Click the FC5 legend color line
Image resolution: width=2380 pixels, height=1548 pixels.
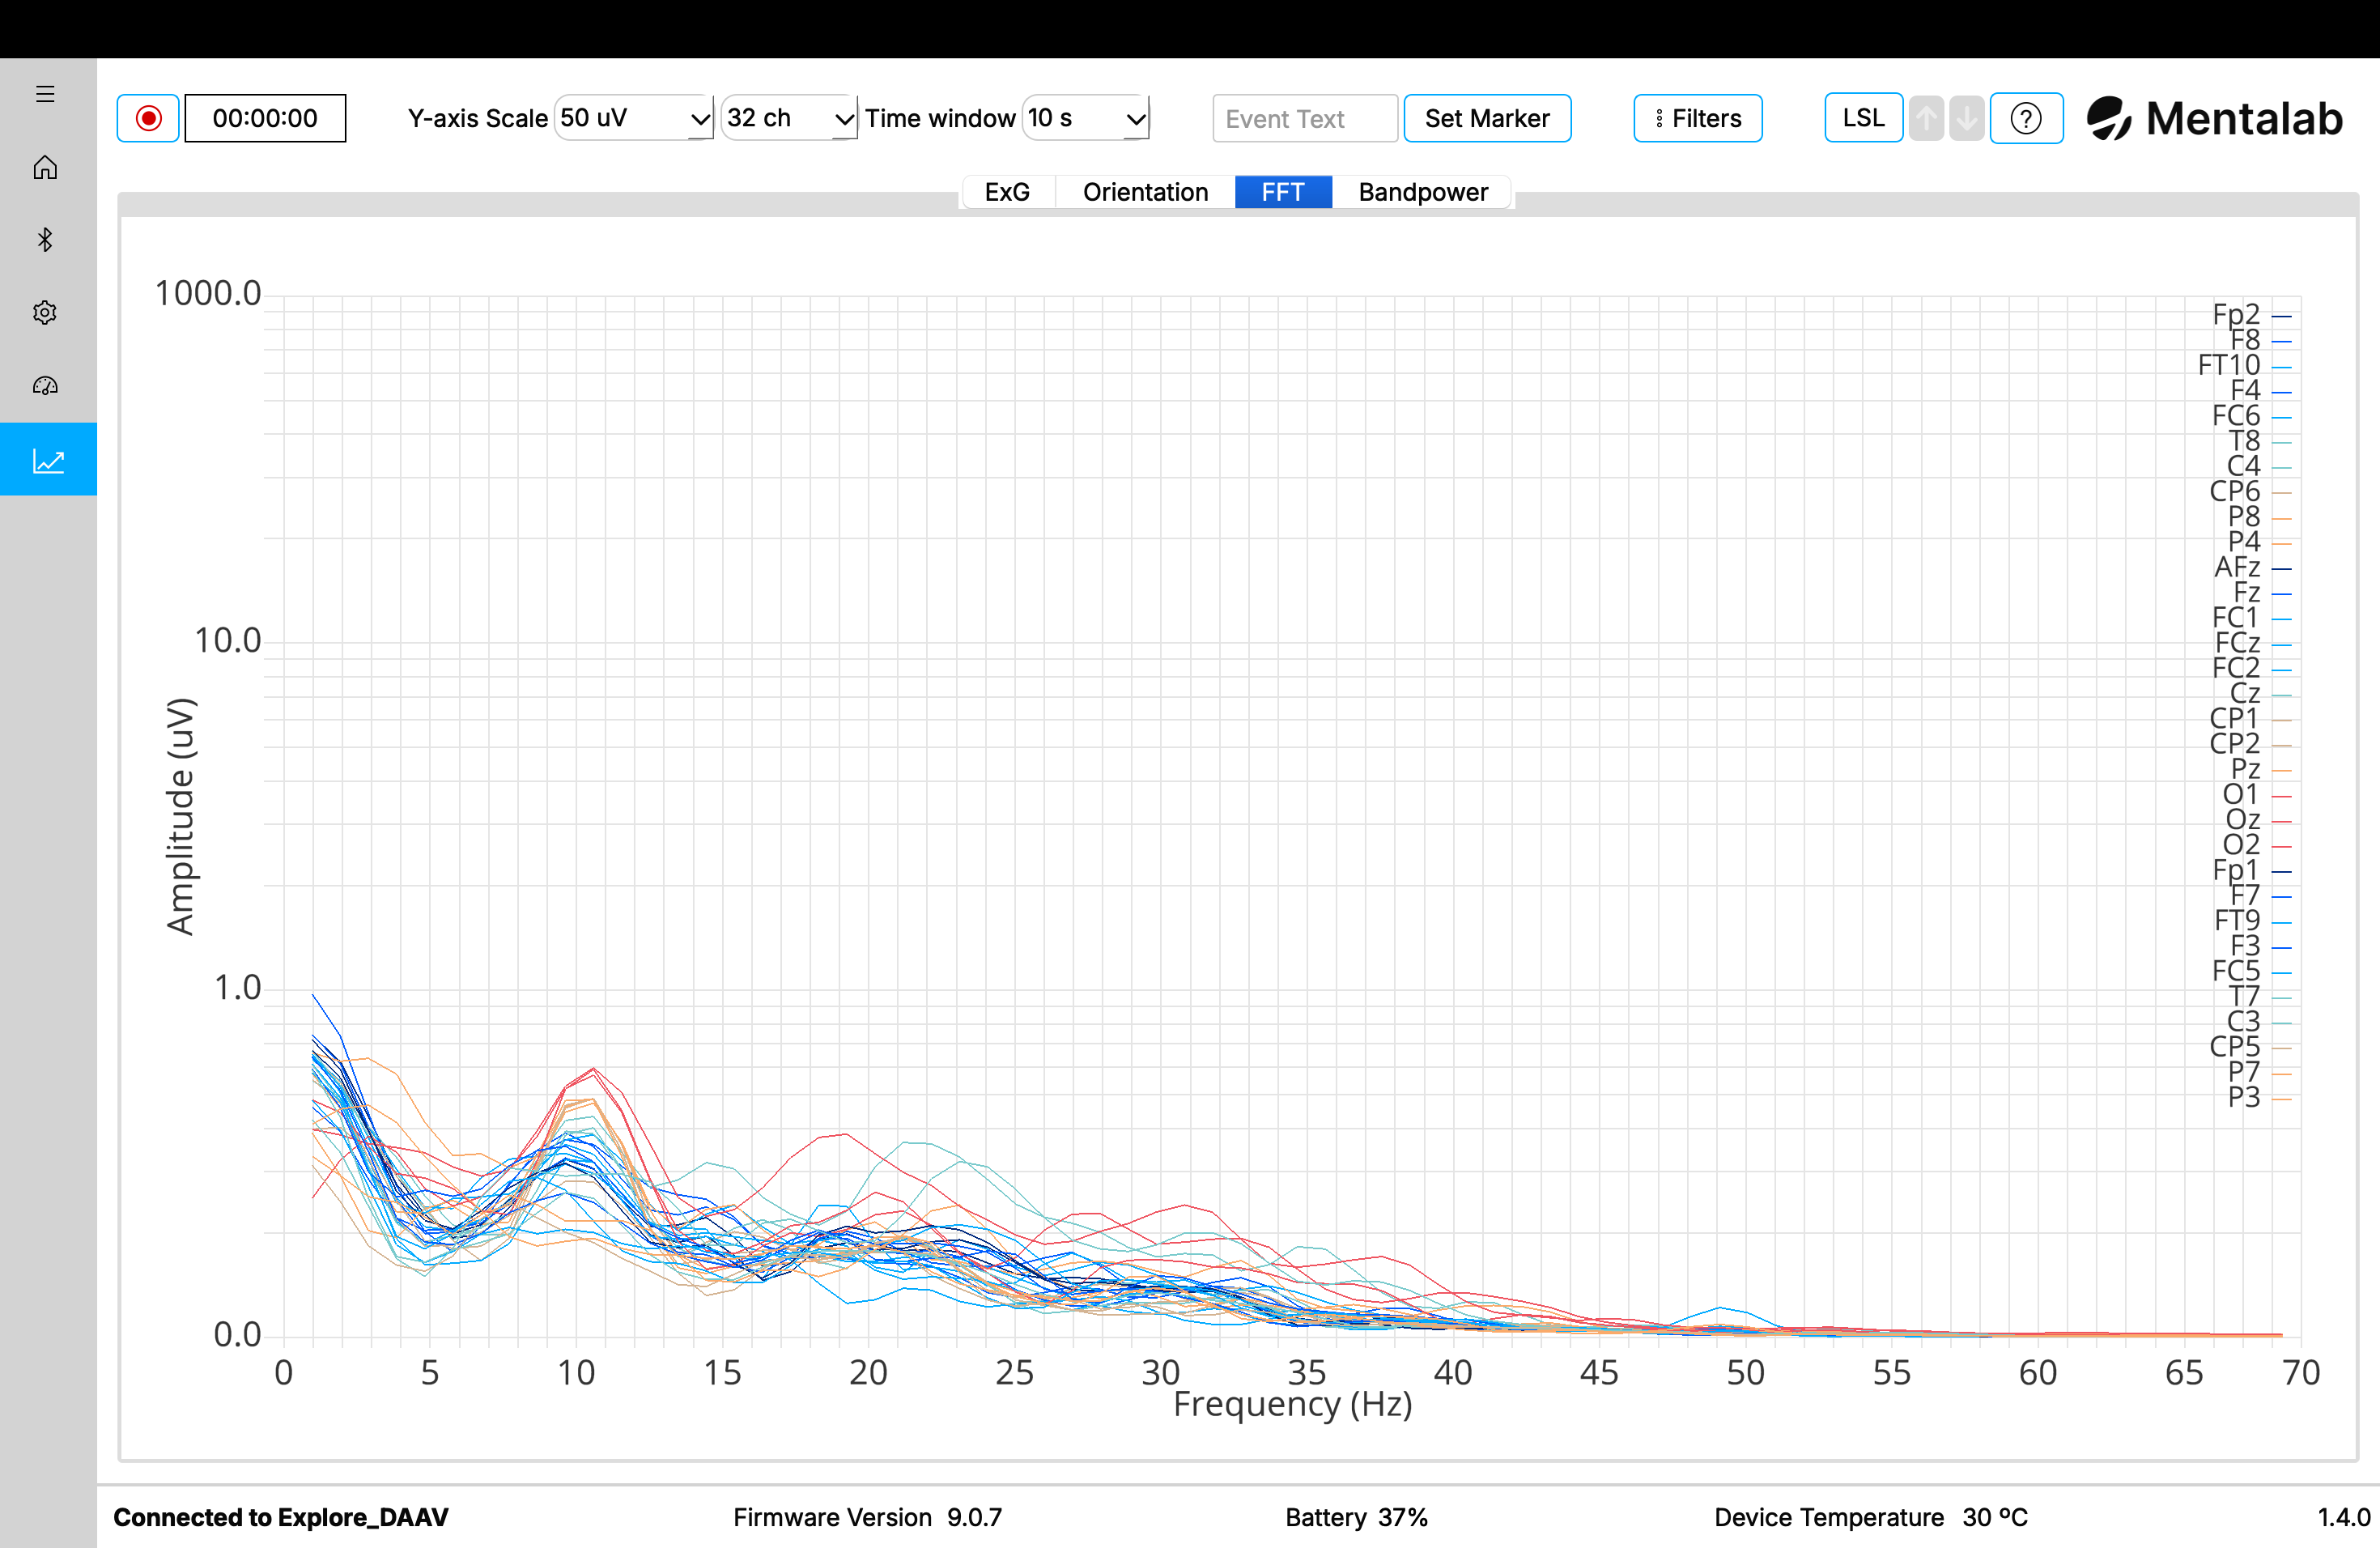[2282, 972]
